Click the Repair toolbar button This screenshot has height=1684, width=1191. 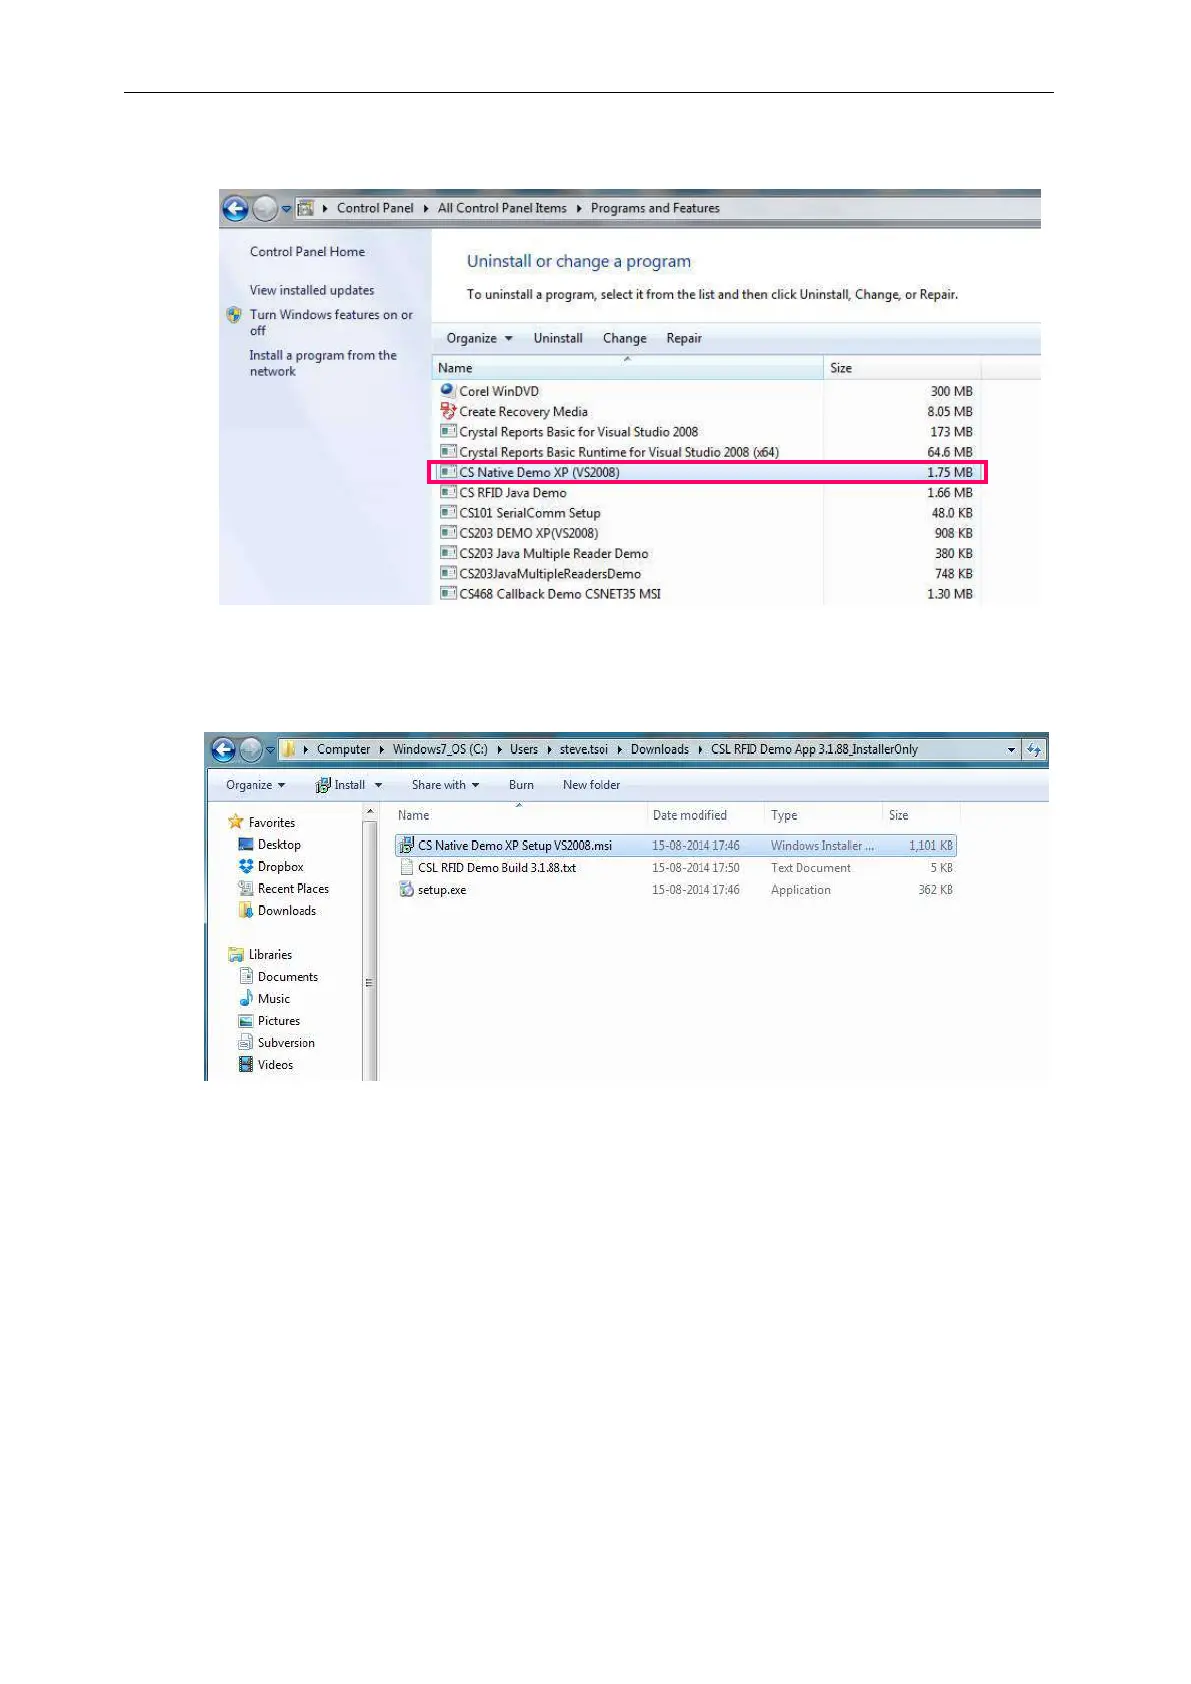coord(684,338)
